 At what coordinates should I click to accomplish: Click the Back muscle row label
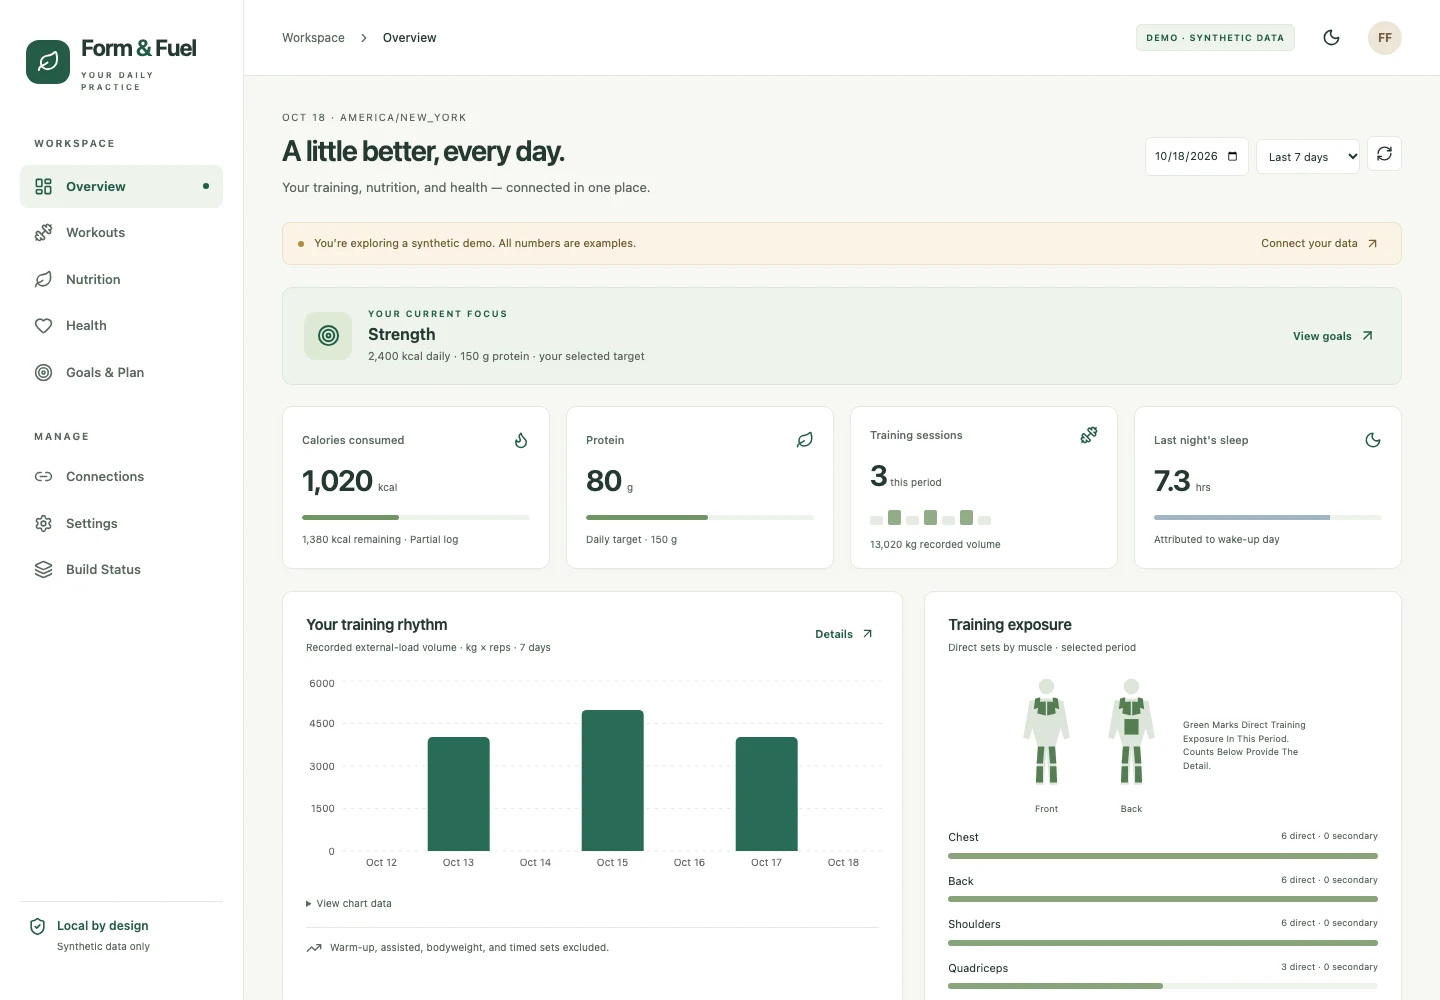(961, 881)
